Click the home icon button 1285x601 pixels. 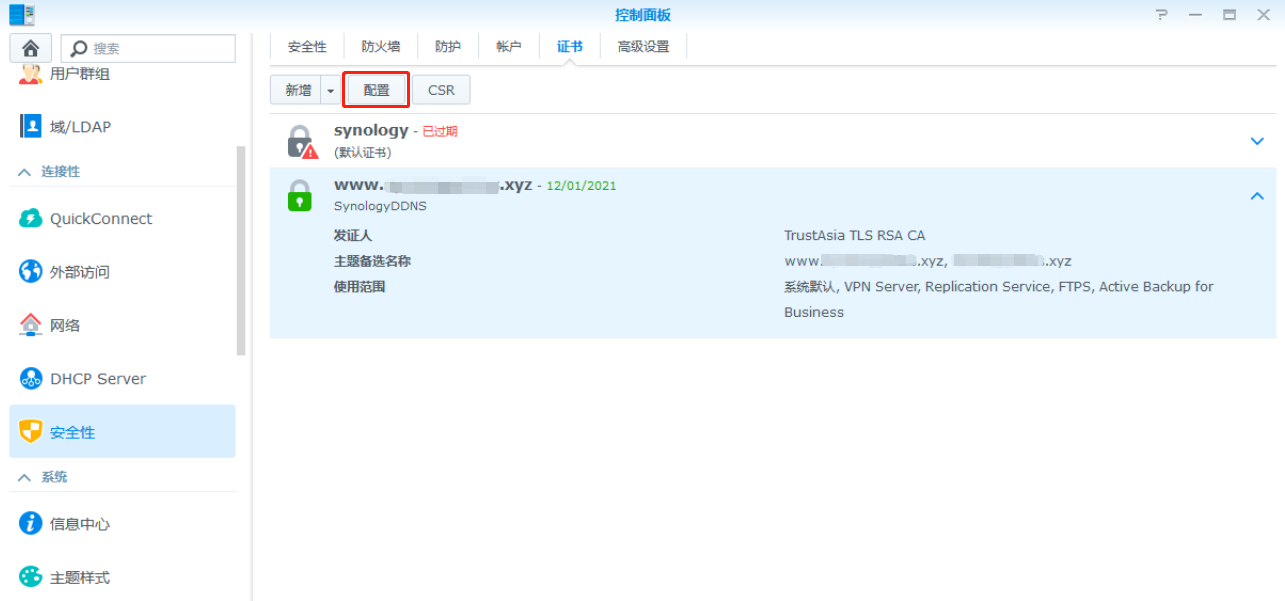coord(30,48)
